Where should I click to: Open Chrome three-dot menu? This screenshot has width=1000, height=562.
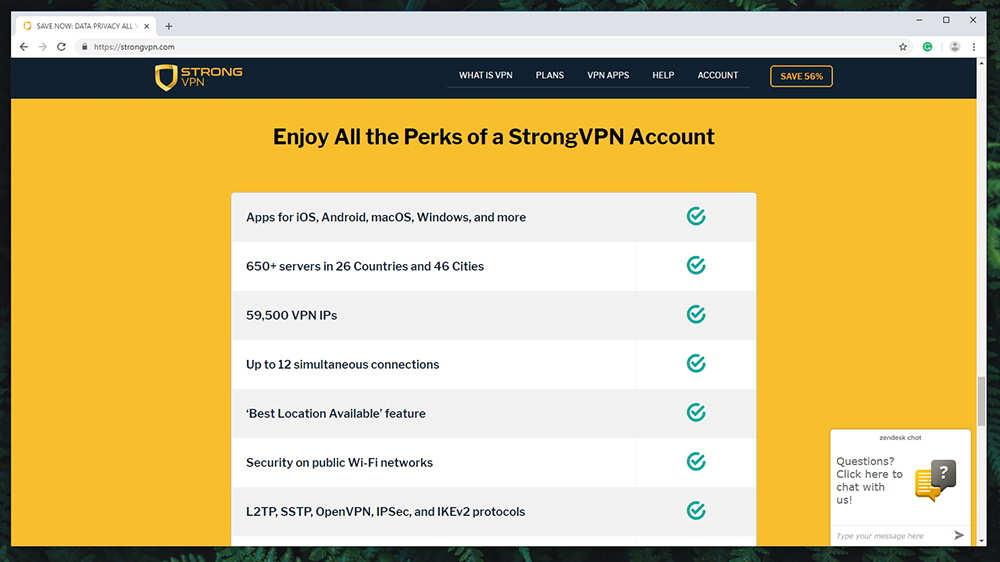(x=974, y=47)
